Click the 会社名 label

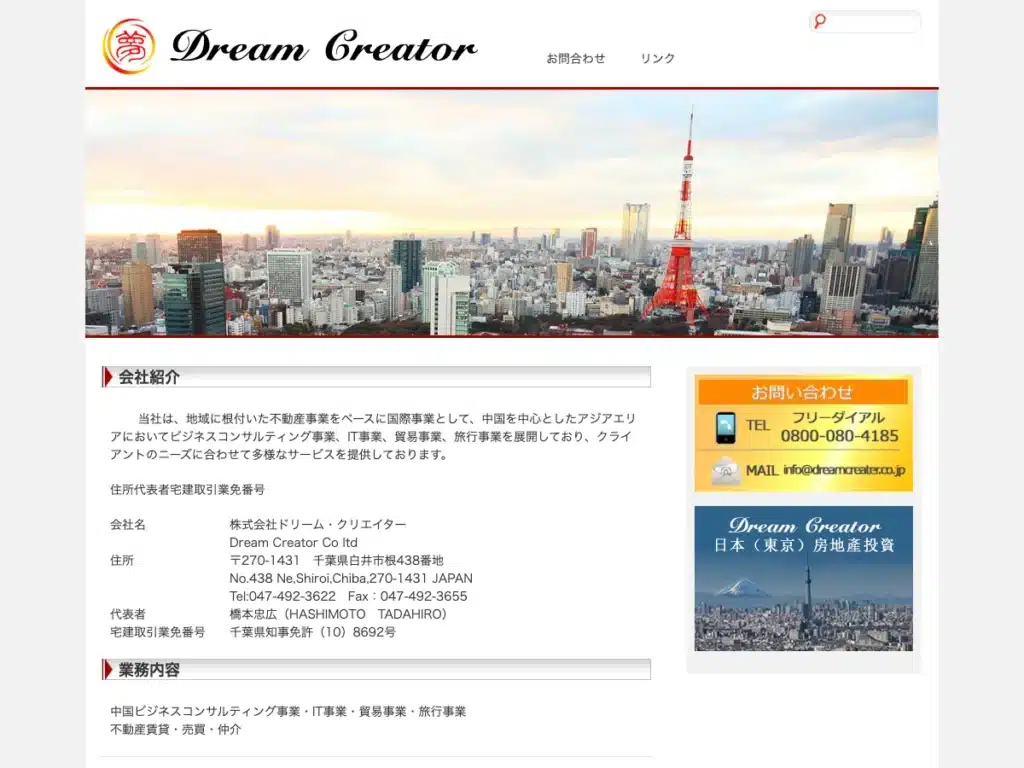(127, 524)
